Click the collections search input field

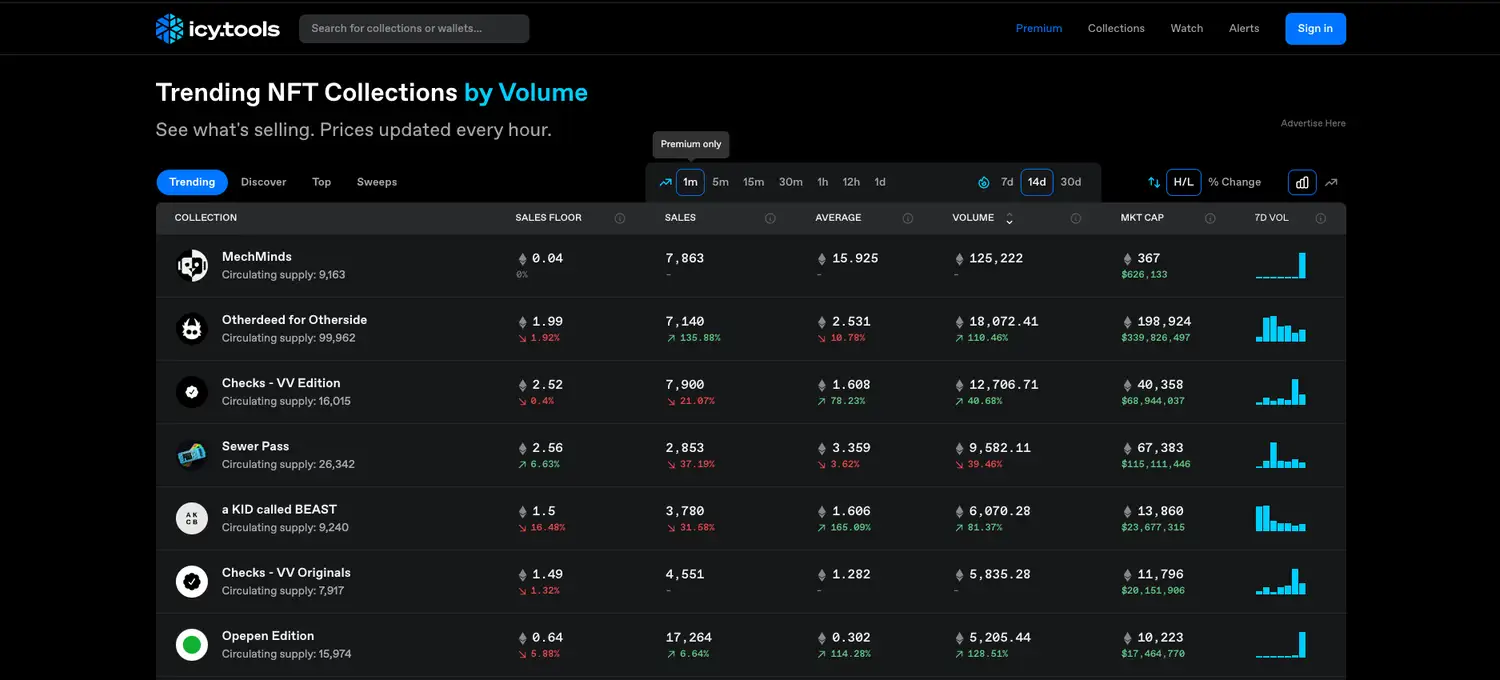[x=413, y=28]
